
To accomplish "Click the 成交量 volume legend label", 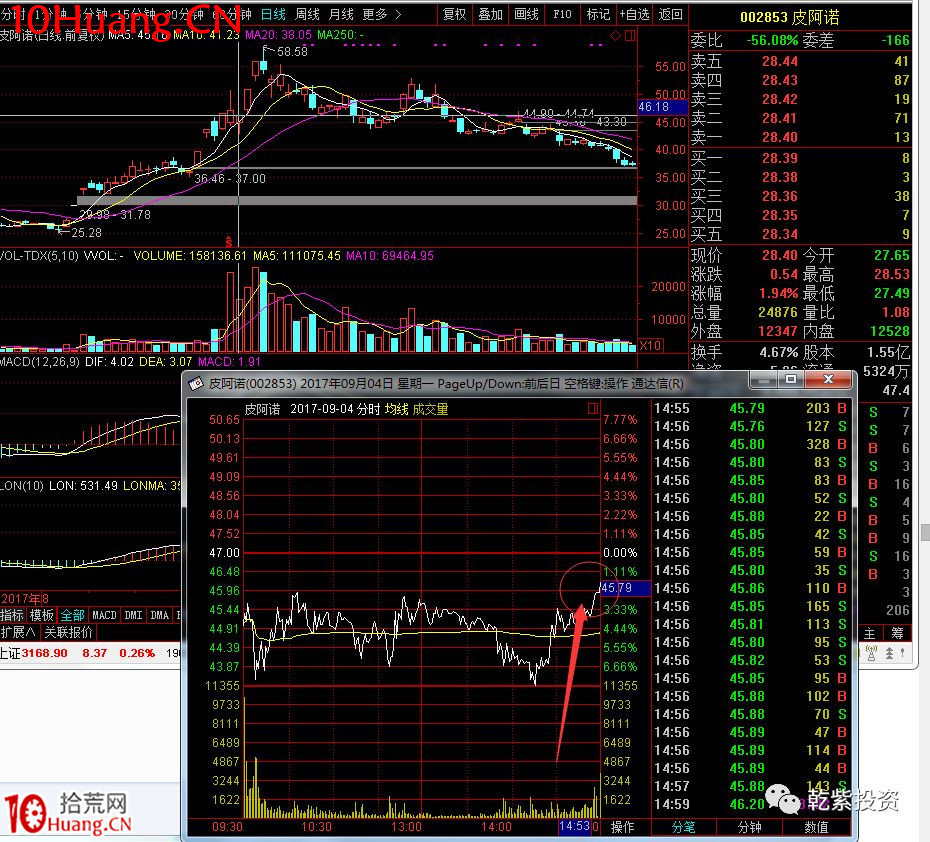I will click(431, 409).
